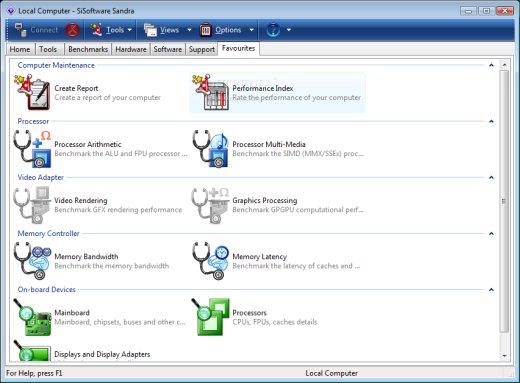Click the Computer Maintenance heading
The width and height of the screenshot is (520, 383).
(56, 65)
